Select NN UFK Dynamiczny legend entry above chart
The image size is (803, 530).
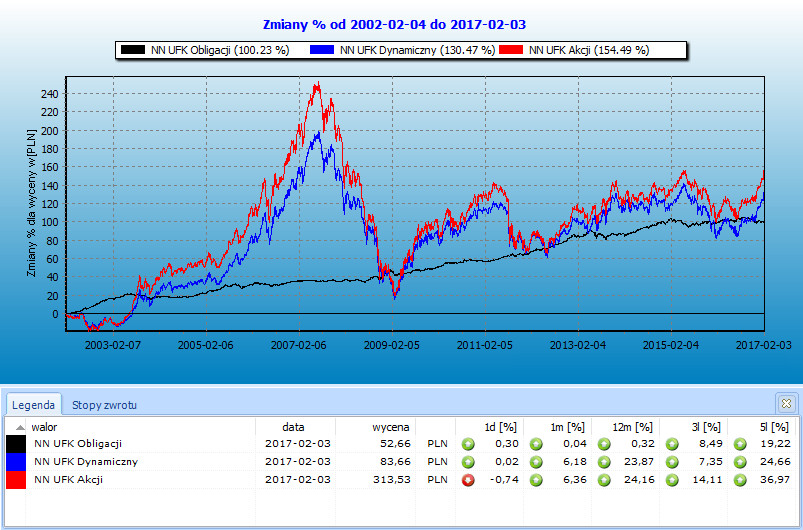click(x=402, y=50)
